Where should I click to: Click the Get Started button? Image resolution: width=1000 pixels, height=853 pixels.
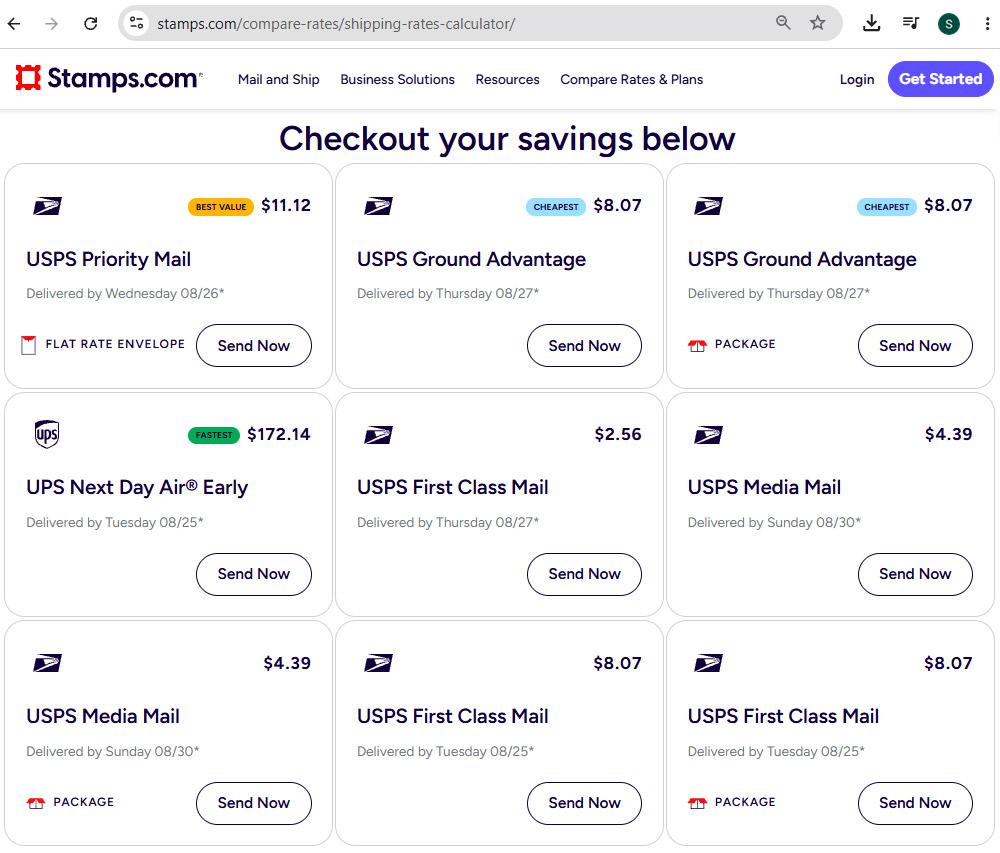point(940,79)
